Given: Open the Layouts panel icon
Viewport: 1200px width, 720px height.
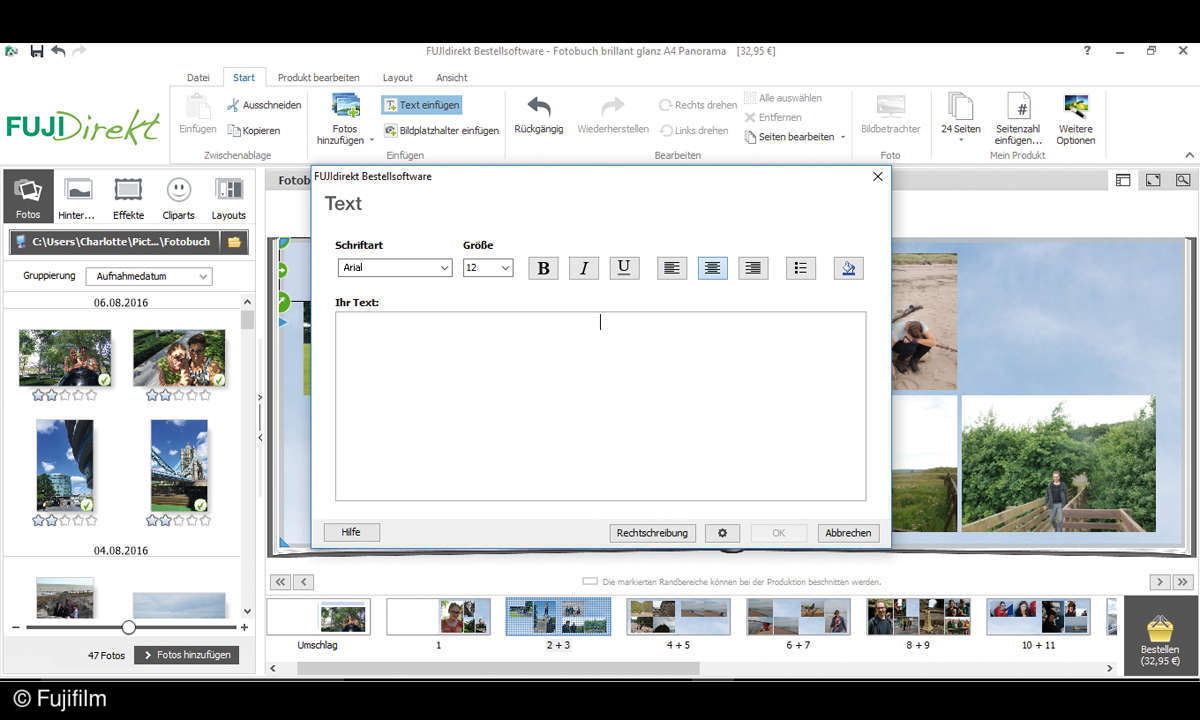Looking at the screenshot, I should click(228, 197).
